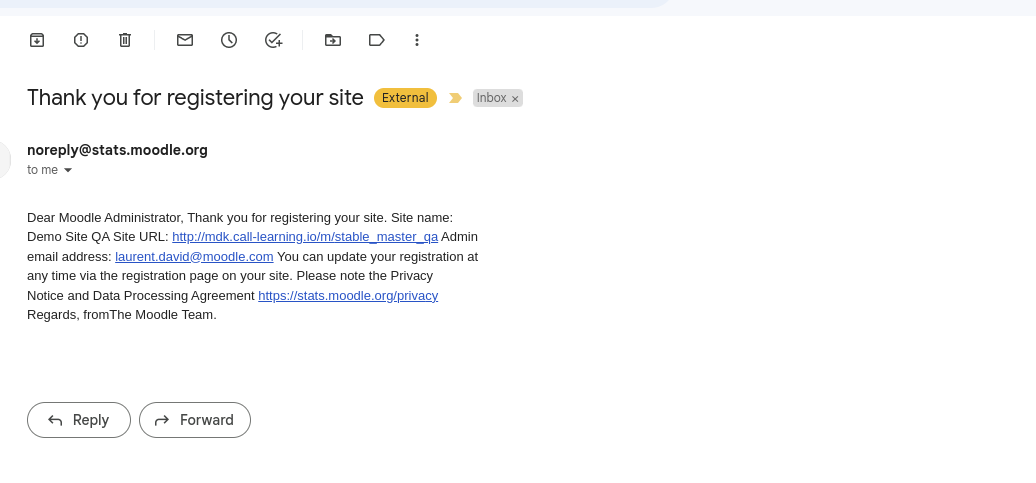The image size is (1036, 483).
Task: Report this email as spam
Action: (x=81, y=40)
